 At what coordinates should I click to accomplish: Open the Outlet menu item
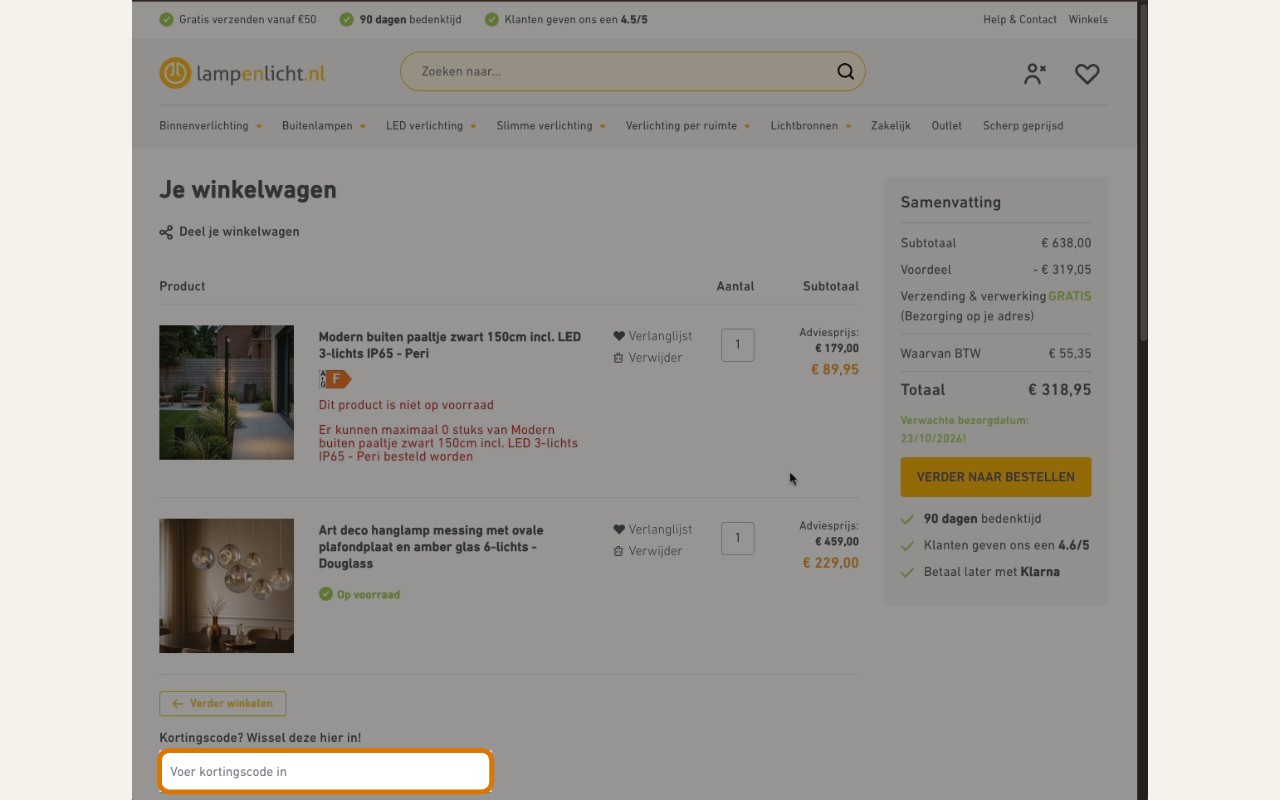click(946, 126)
